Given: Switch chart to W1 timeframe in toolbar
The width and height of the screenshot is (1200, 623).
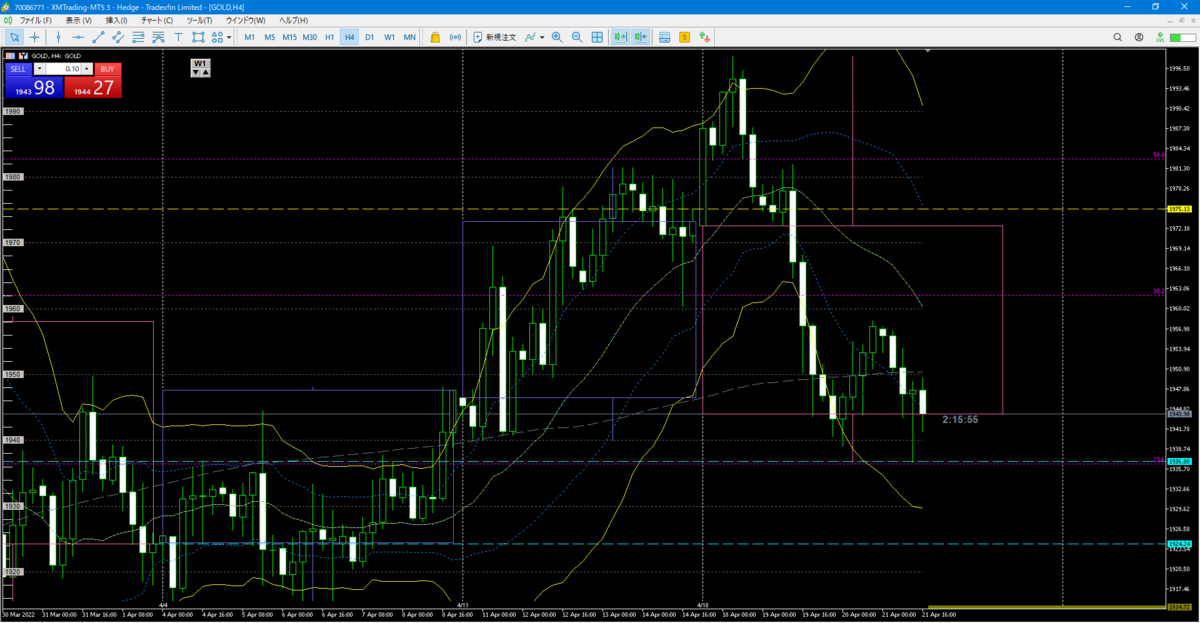Looking at the screenshot, I should [389, 37].
